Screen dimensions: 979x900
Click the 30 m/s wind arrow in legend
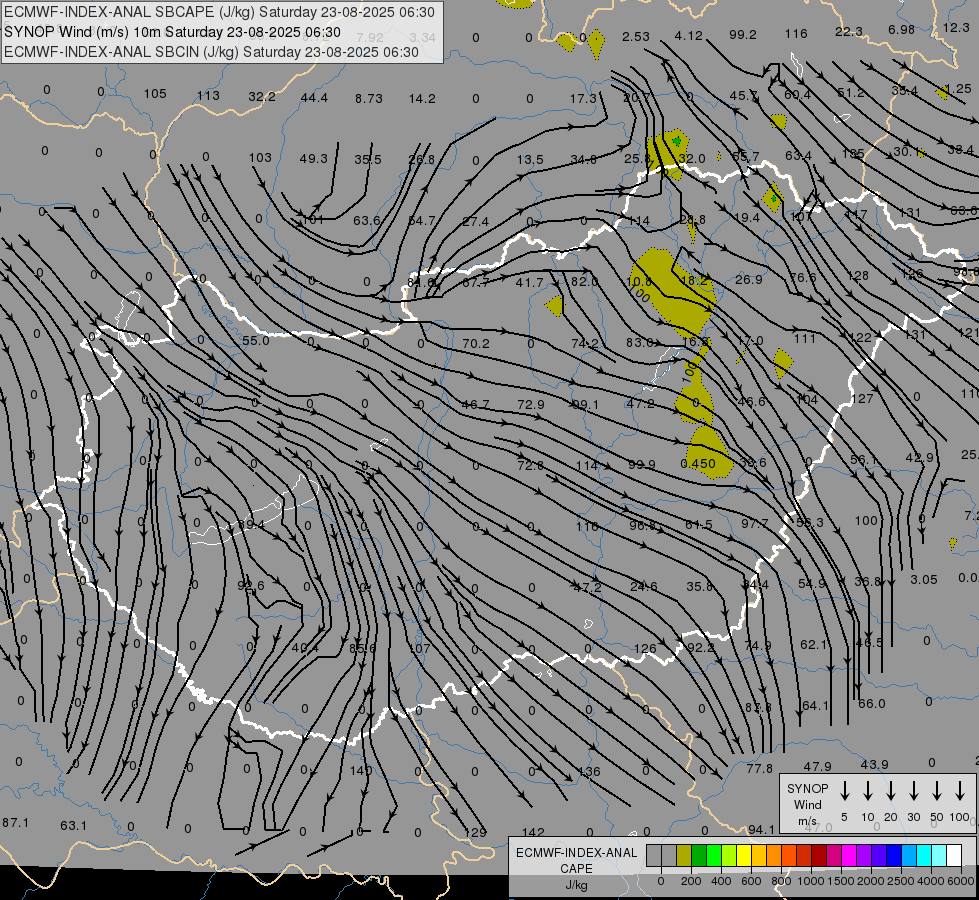[x=913, y=791]
